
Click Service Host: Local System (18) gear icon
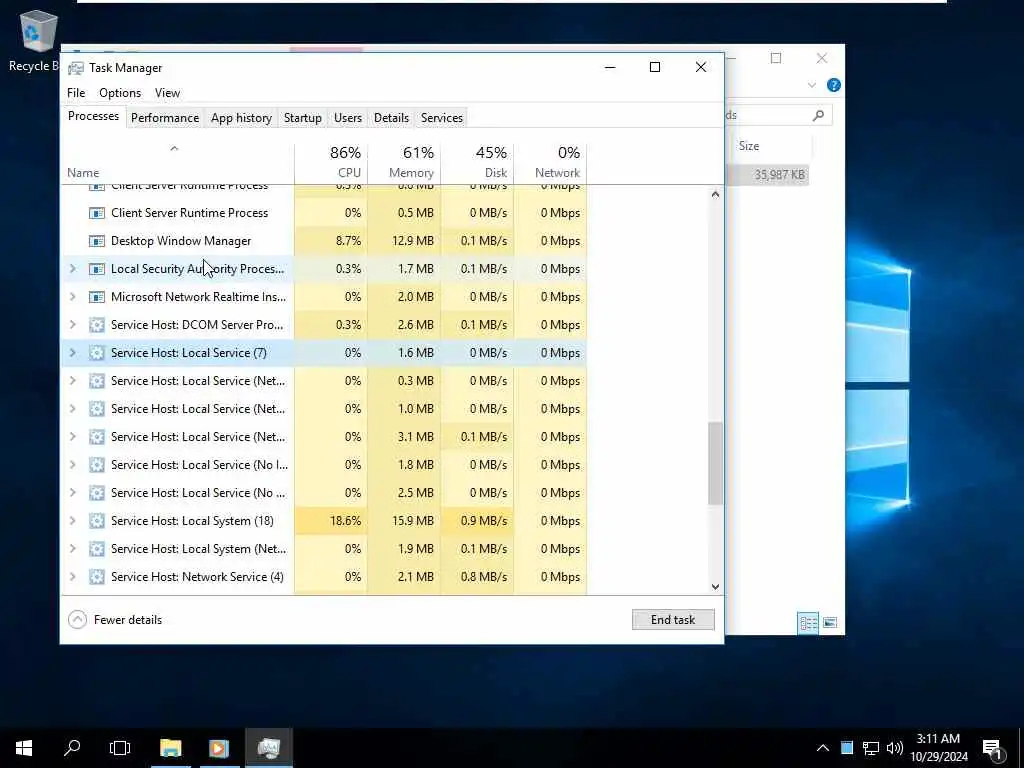pos(97,521)
